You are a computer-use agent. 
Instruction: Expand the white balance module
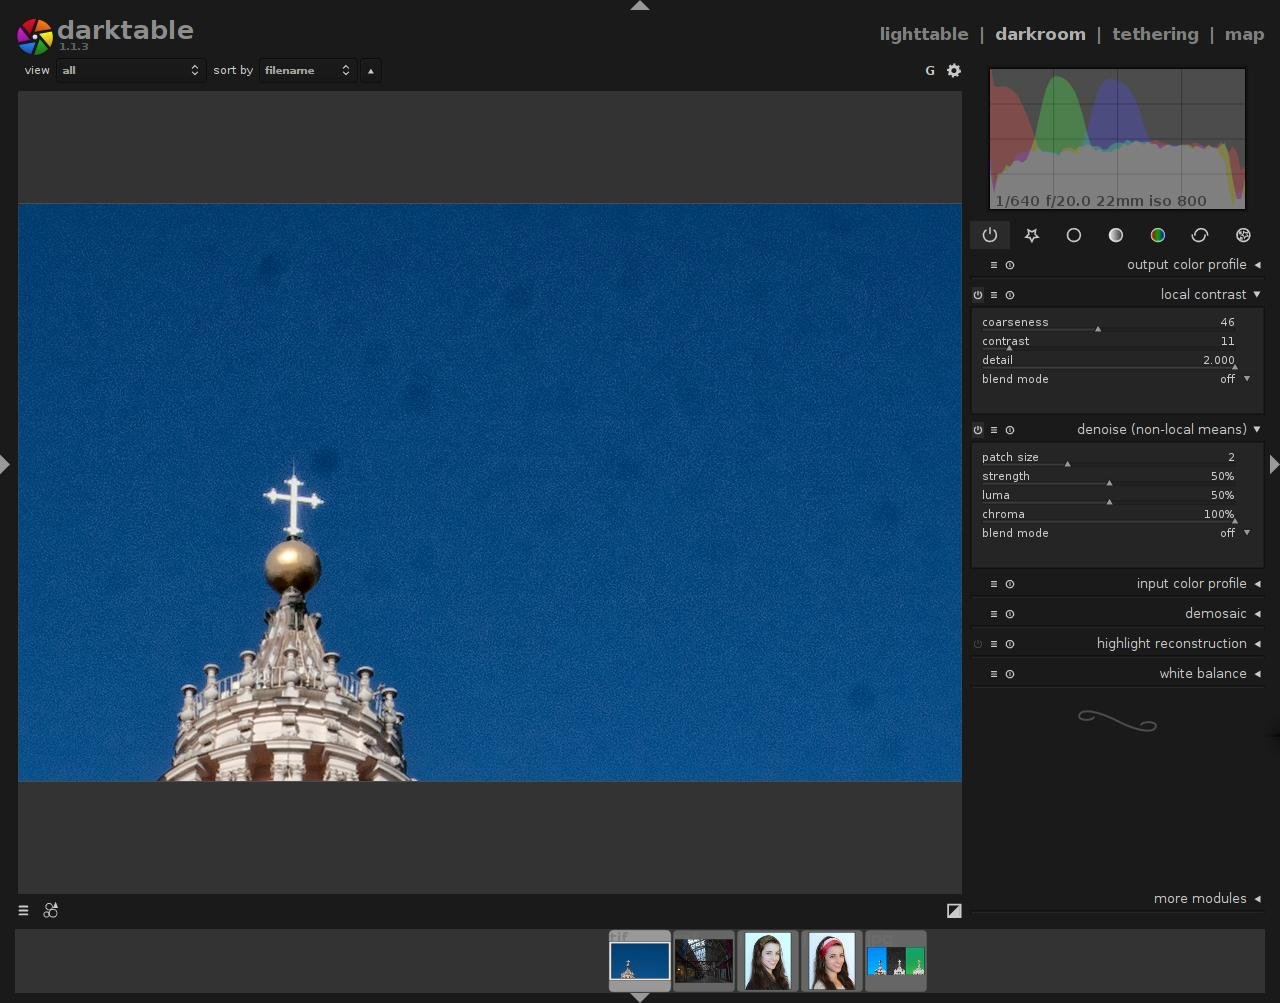coord(1257,674)
